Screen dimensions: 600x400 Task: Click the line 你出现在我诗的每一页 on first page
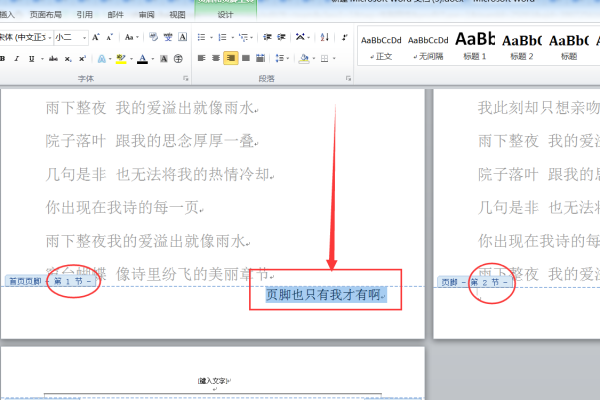[122, 207]
